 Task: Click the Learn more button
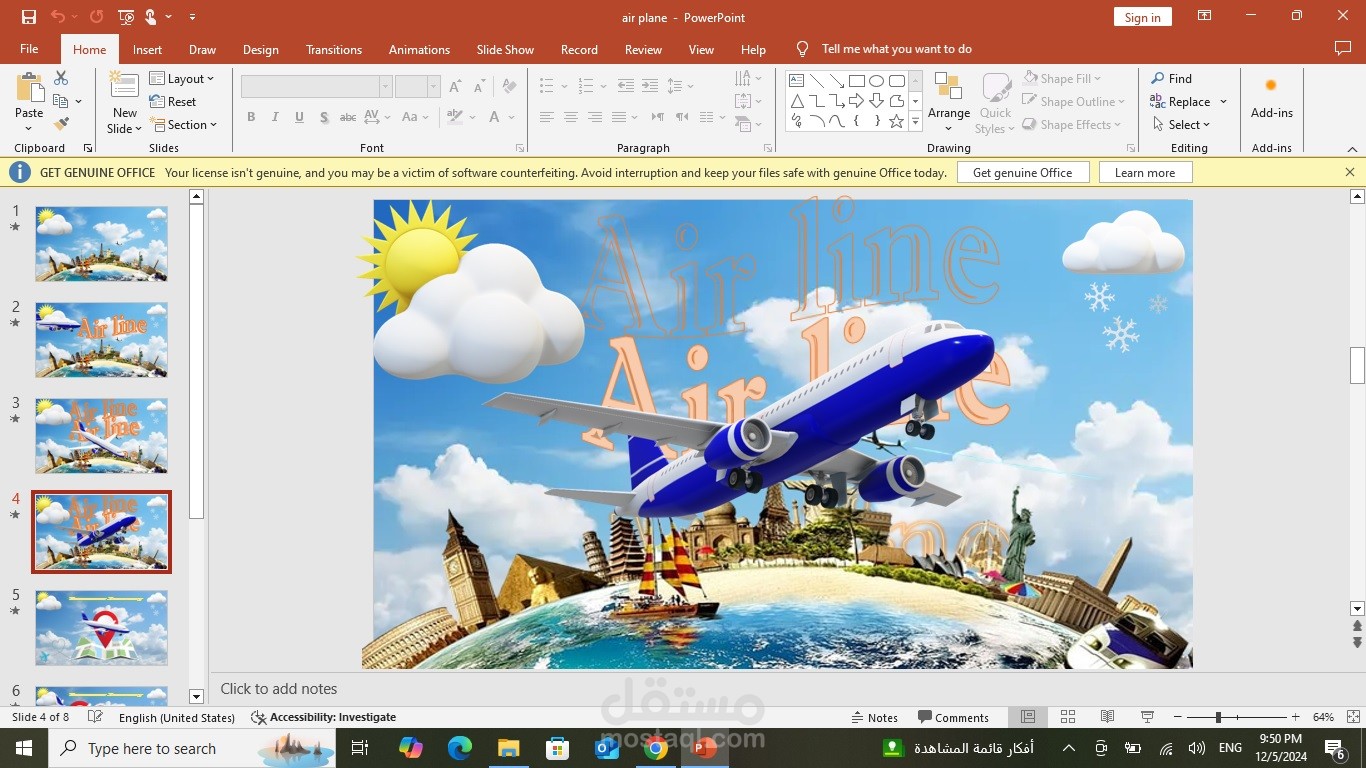coord(1145,172)
